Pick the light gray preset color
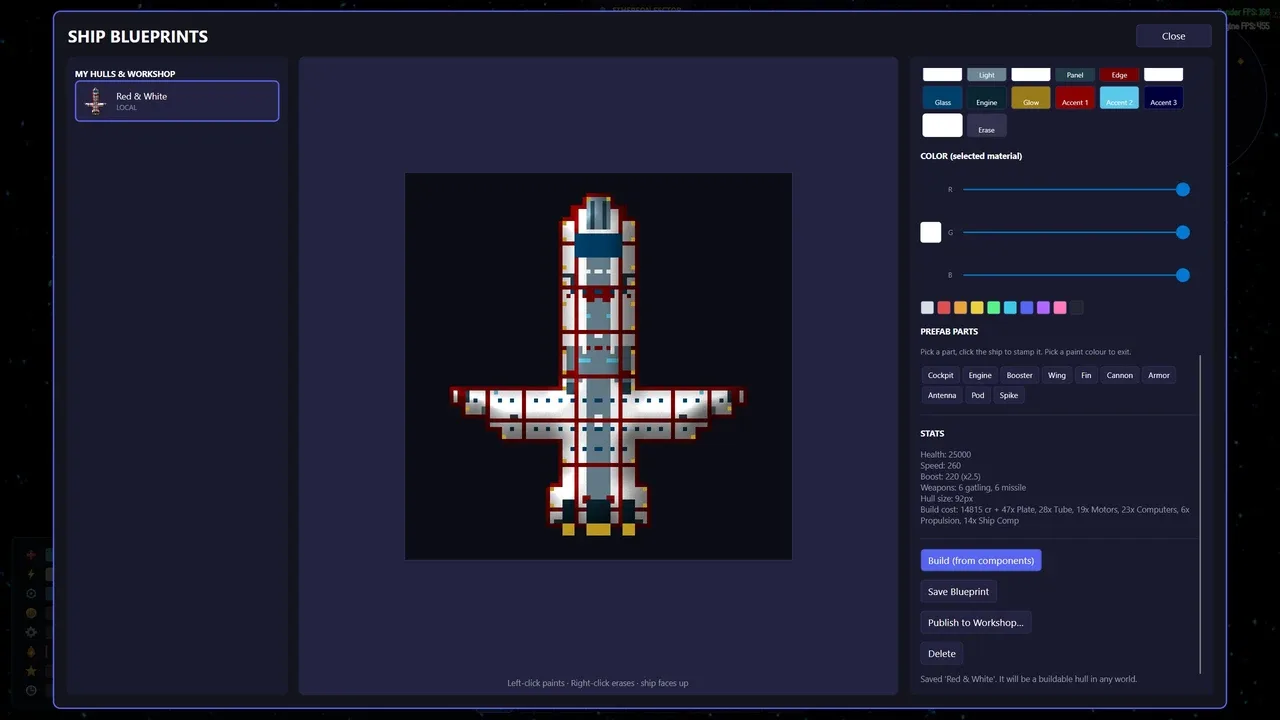The width and height of the screenshot is (1280, 720). pos(927,308)
